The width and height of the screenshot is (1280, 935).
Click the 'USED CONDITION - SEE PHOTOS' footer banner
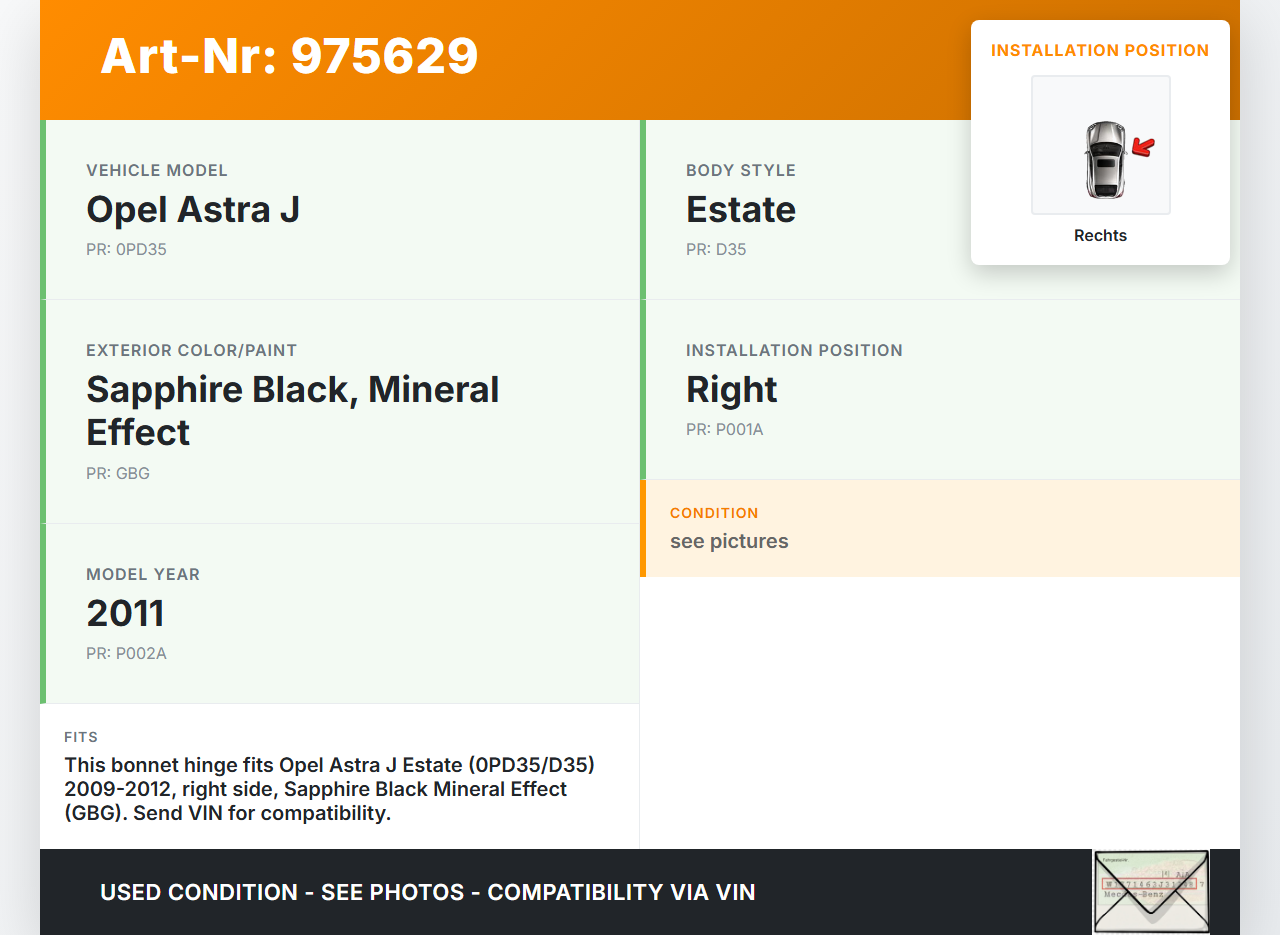click(x=427, y=892)
